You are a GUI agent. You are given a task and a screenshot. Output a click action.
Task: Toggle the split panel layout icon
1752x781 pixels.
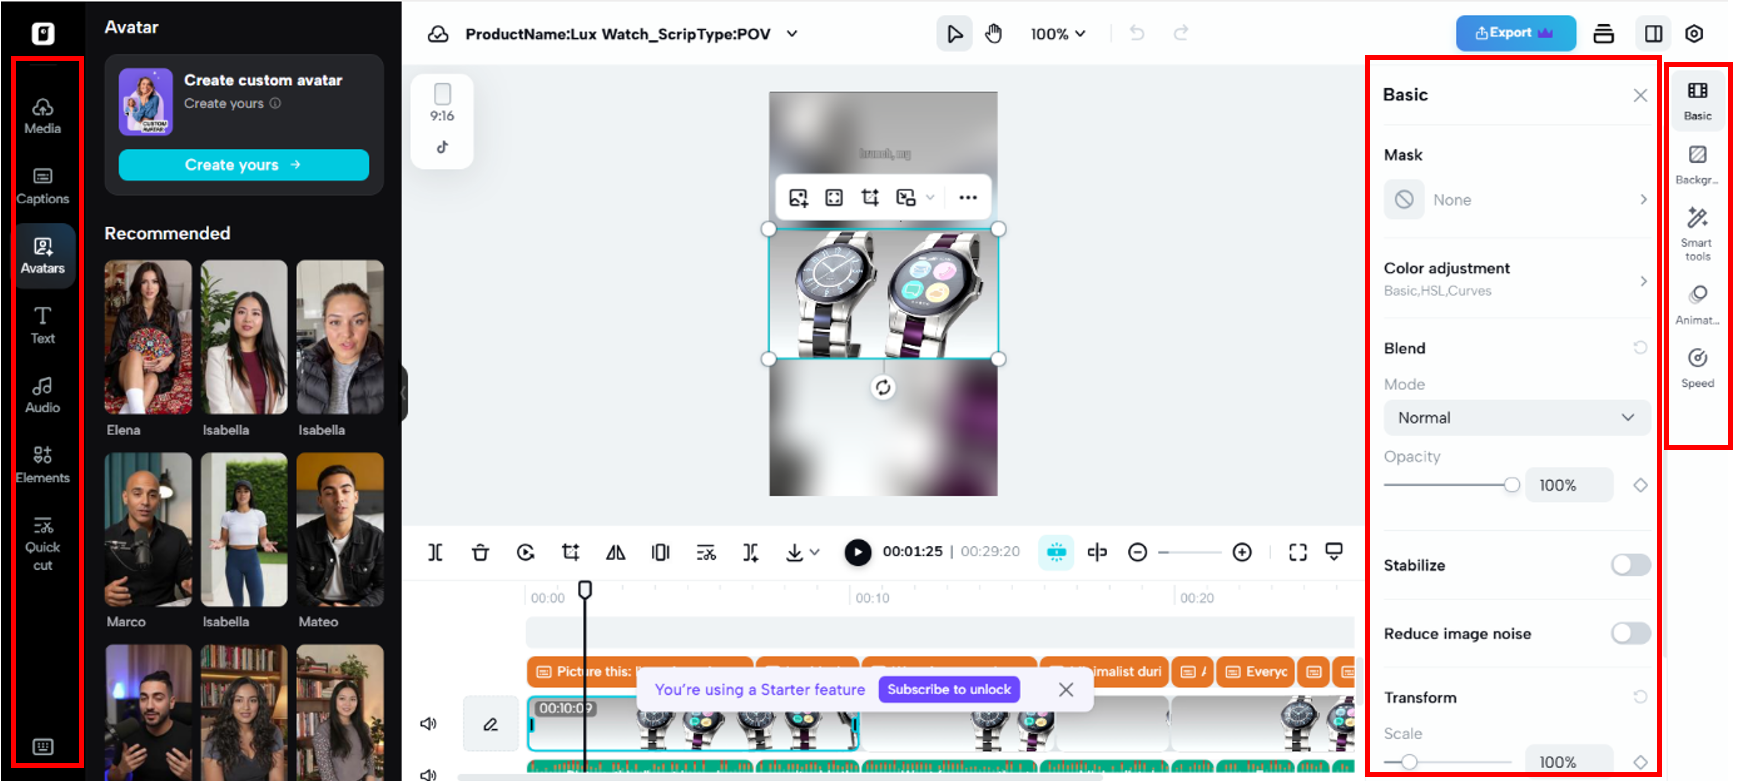[x=1654, y=34]
